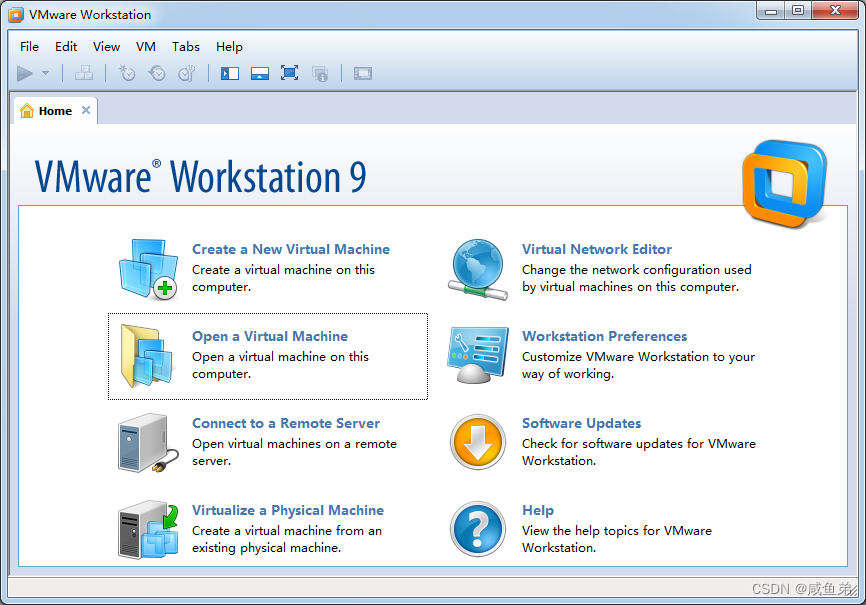This screenshot has width=866, height=605.
Task: Click the blue question mark Help icon
Action: pos(478,529)
